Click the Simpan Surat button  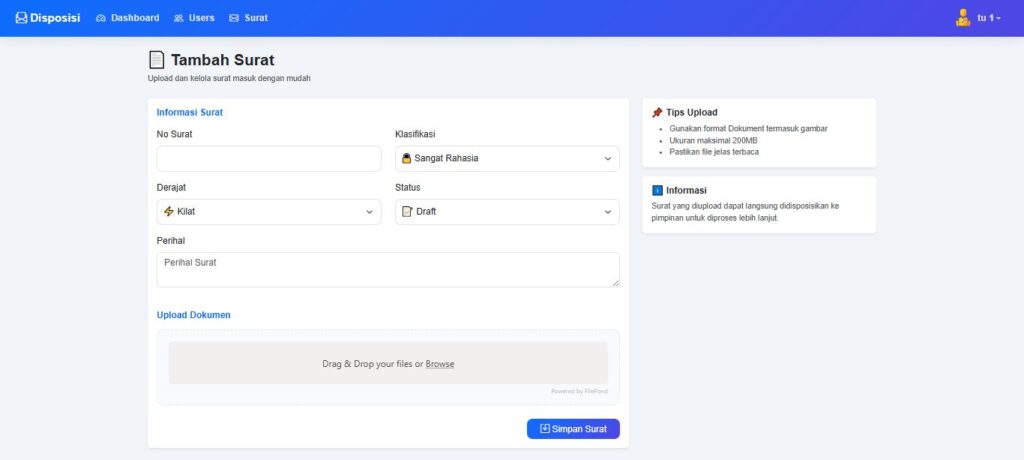click(x=573, y=429)
